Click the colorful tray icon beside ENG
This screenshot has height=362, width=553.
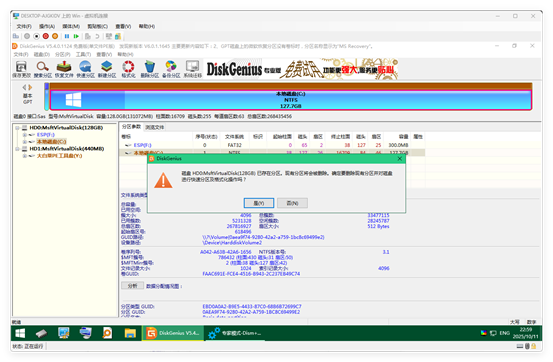pyautogui.click(x=484, y=333)
